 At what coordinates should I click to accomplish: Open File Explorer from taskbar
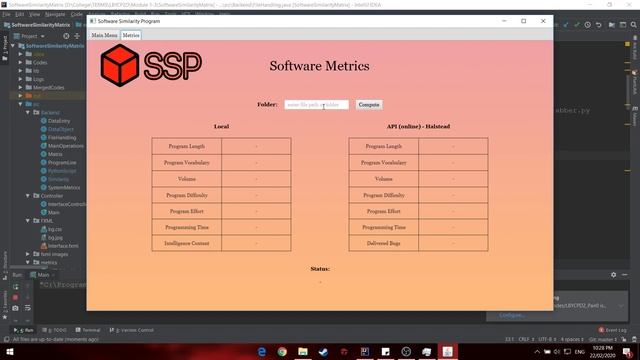point(303,351)
